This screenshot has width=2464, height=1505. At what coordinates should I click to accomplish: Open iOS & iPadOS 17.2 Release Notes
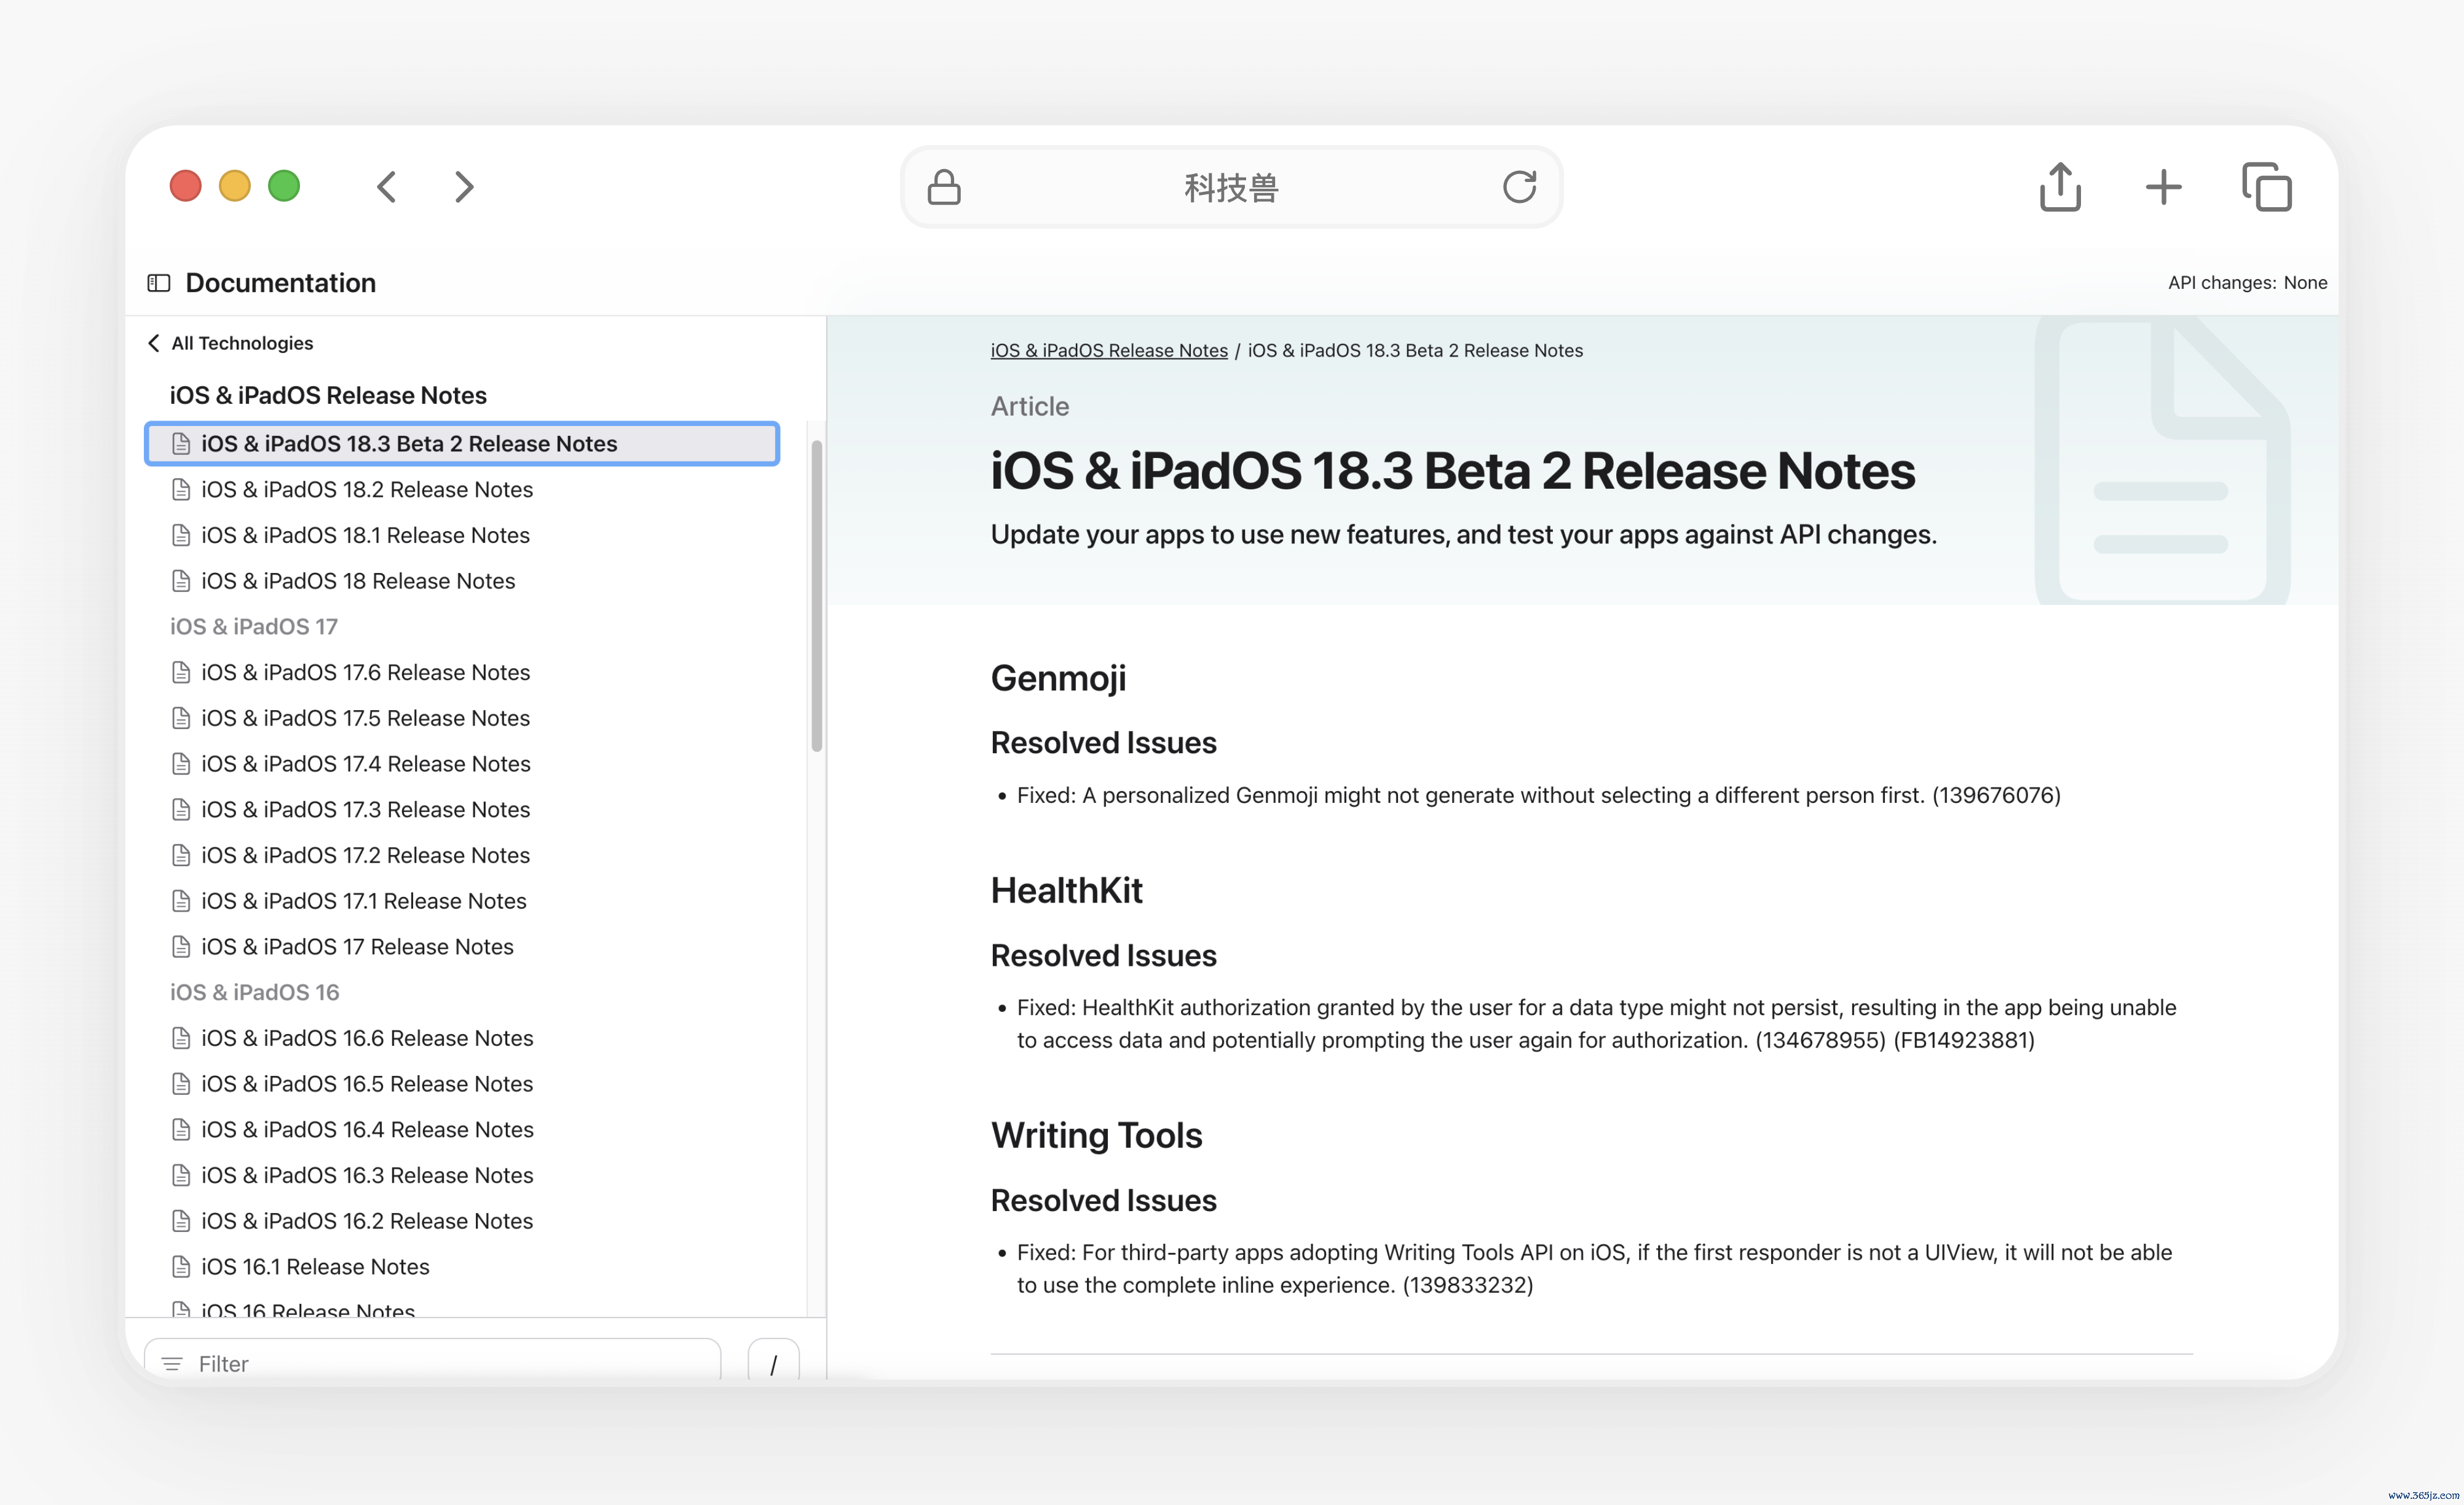365,855
